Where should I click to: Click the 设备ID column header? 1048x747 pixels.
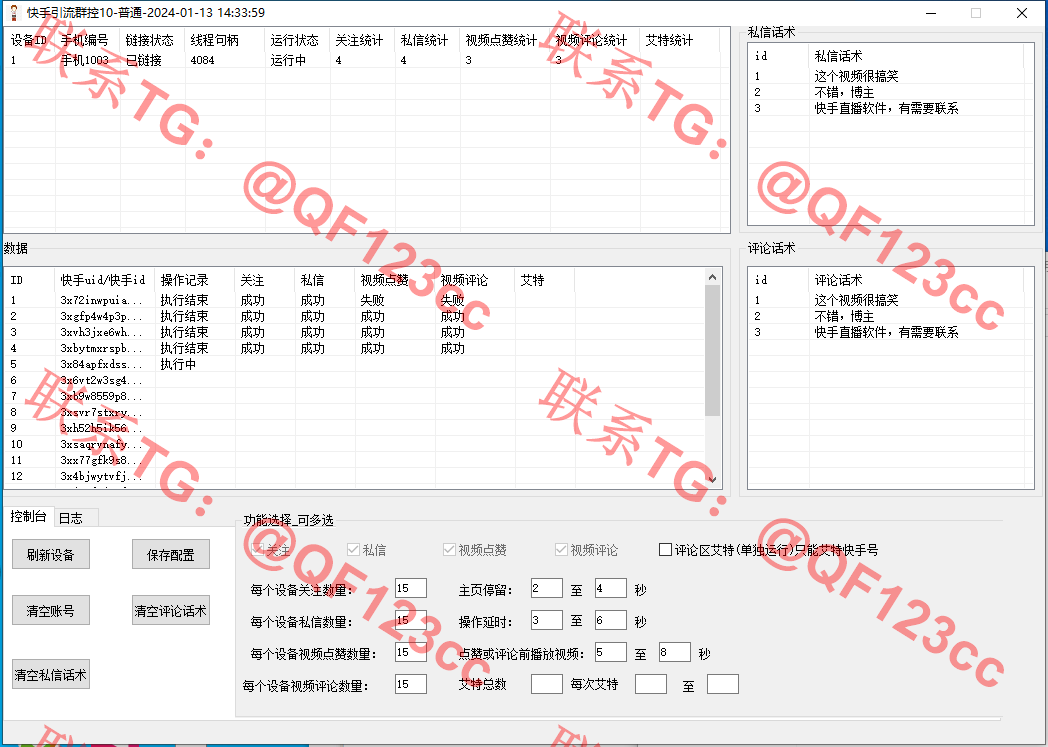click(29, 40)
